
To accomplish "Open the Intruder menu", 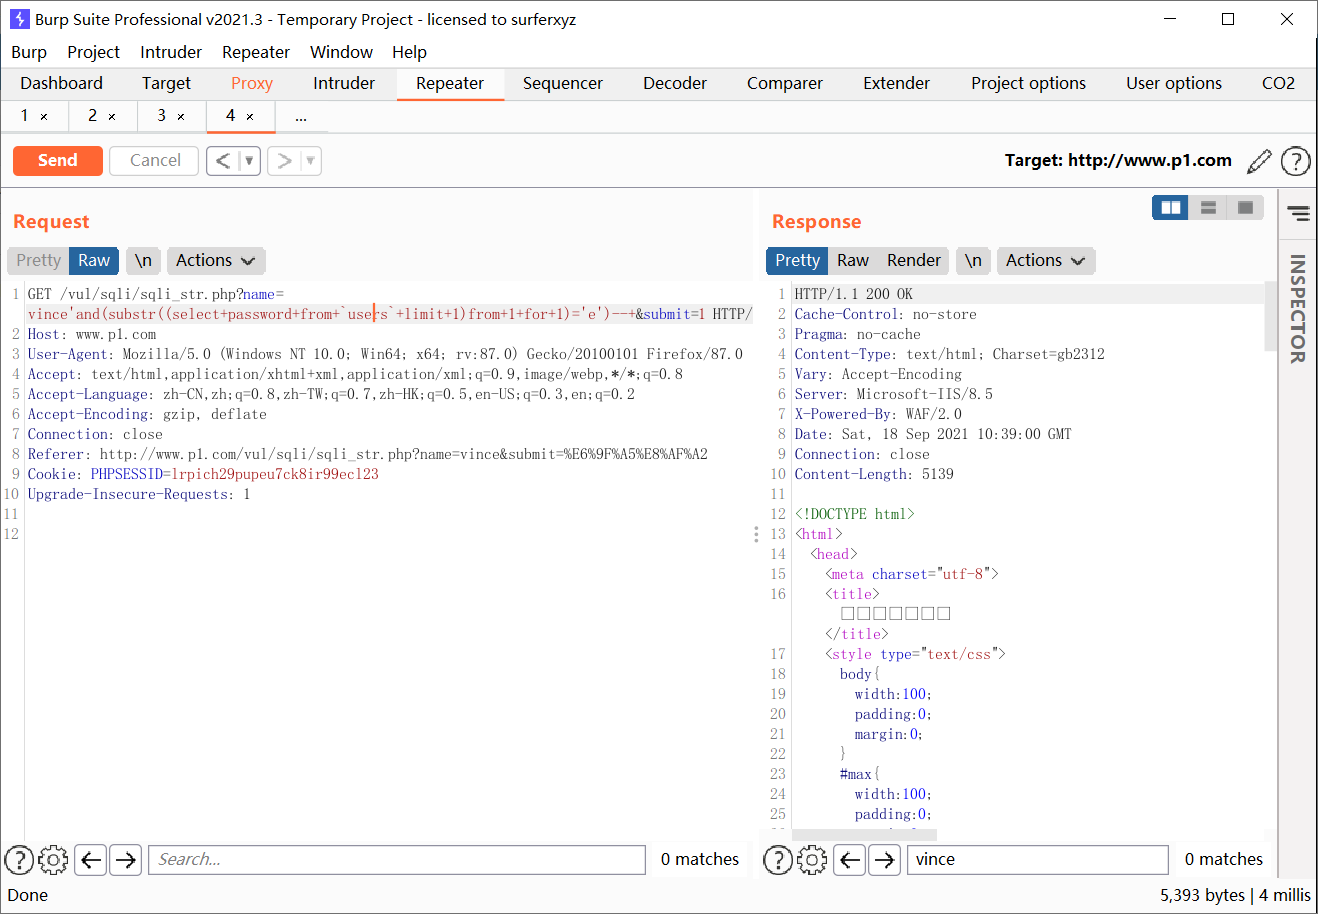I will [171, 52].
